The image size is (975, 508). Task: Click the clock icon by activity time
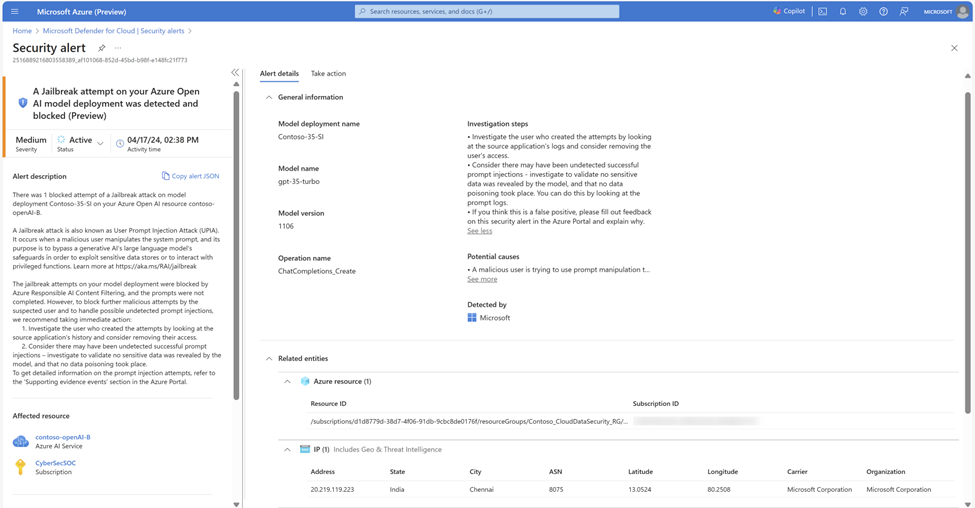pyautogui.click(x=119, y=144)
